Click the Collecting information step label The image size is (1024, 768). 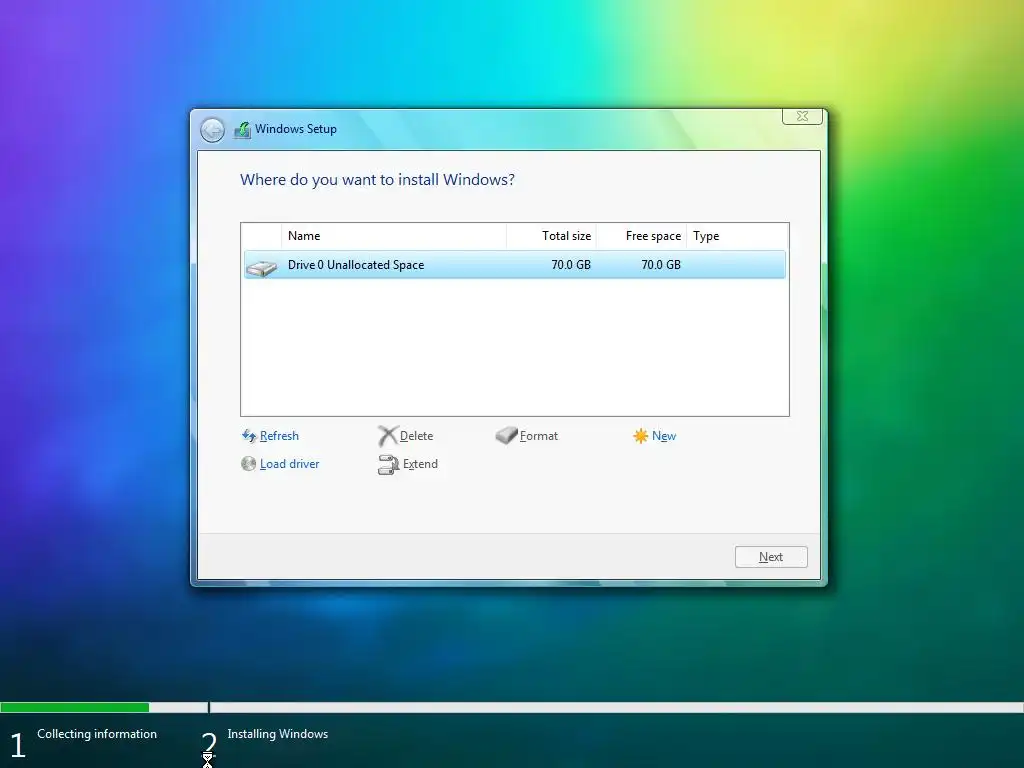[x=97, y=734]
